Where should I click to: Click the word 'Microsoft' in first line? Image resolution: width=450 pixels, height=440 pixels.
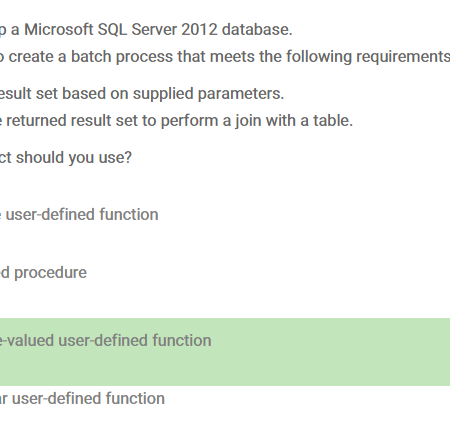click(59, 30)
